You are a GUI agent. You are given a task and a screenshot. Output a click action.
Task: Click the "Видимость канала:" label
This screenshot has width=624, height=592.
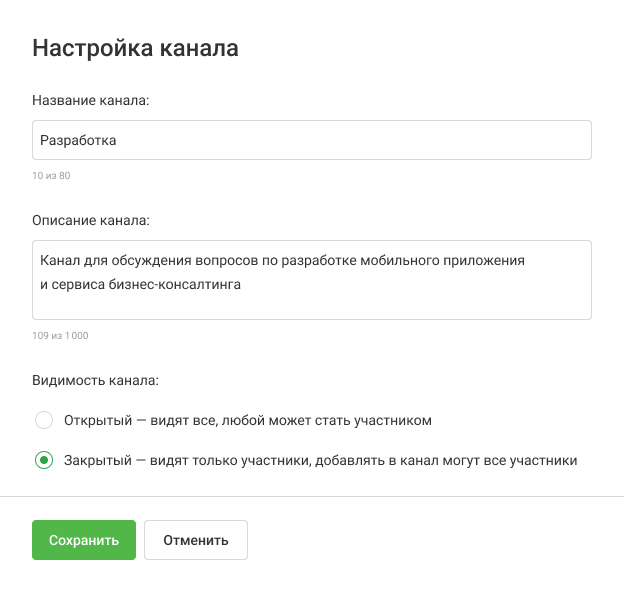tap(95, 380)
